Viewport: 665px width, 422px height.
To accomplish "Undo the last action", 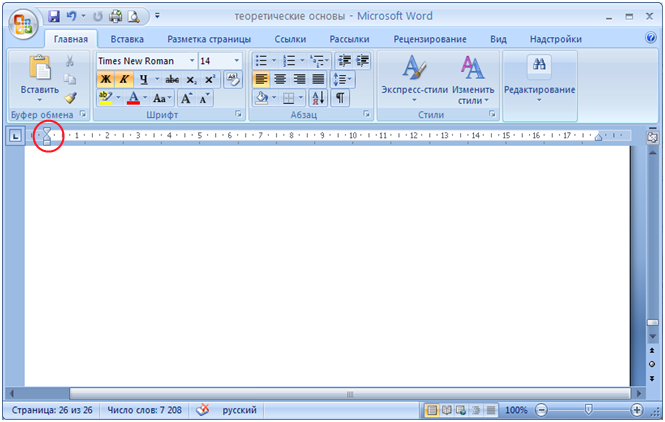I will tap(72, 17).
